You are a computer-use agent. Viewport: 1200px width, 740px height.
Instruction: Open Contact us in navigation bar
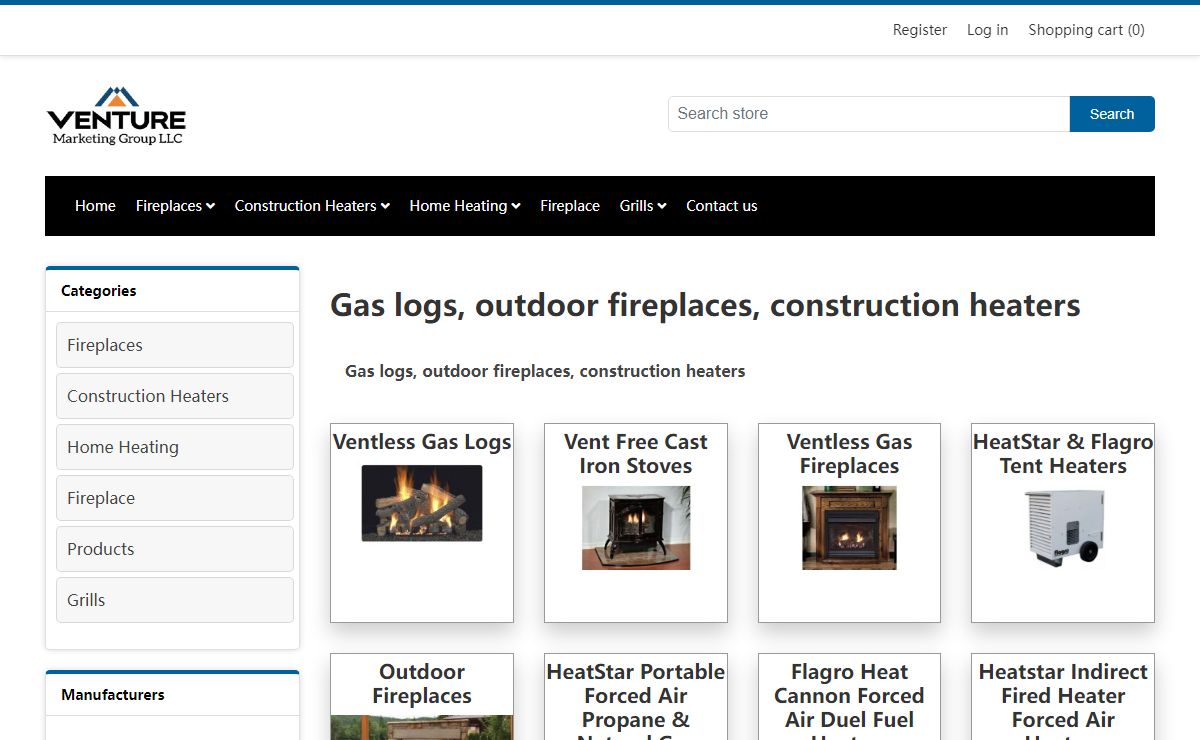point(721,206)
